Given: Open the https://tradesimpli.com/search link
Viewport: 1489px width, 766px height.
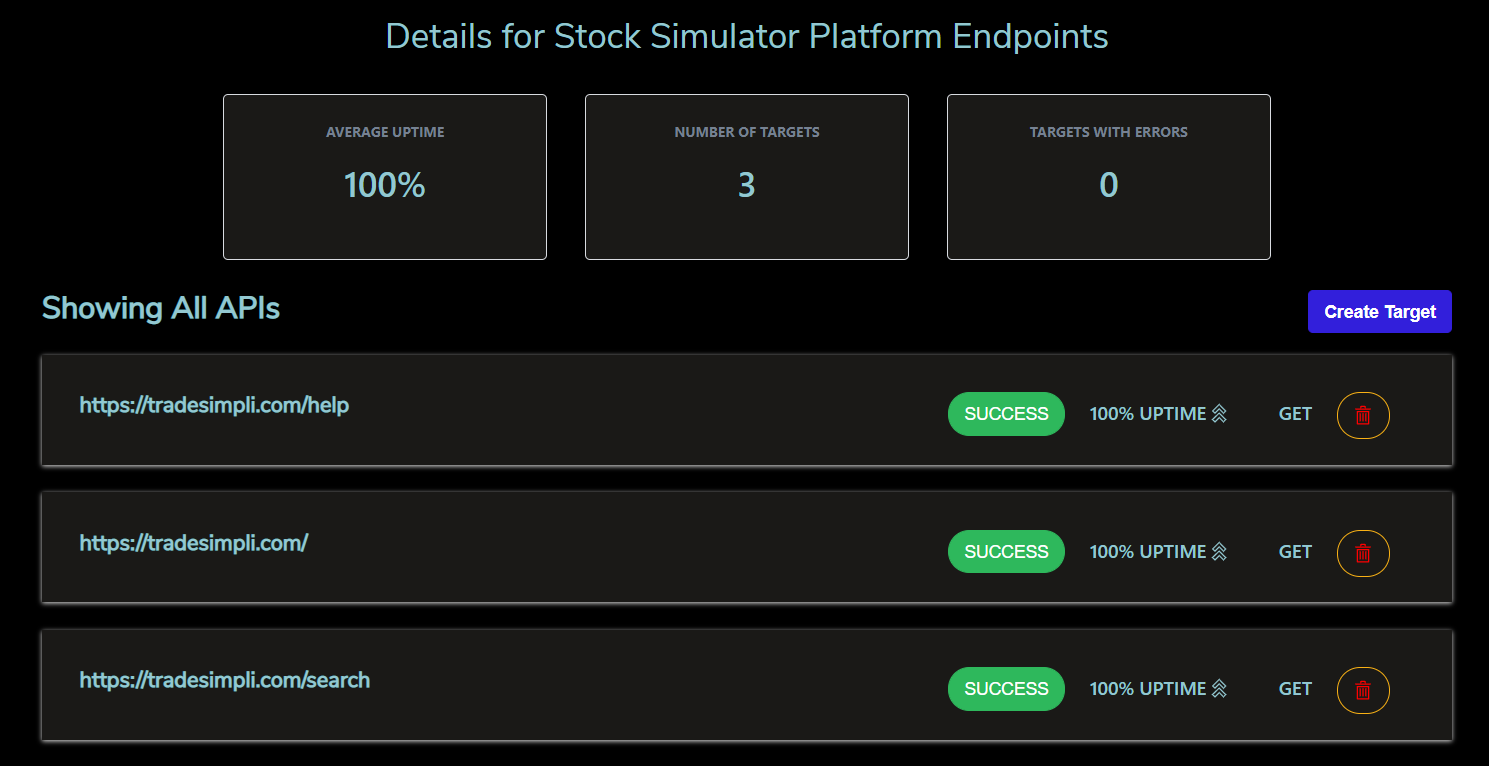Looking at the screenshot, I should (x=225, y=680).
